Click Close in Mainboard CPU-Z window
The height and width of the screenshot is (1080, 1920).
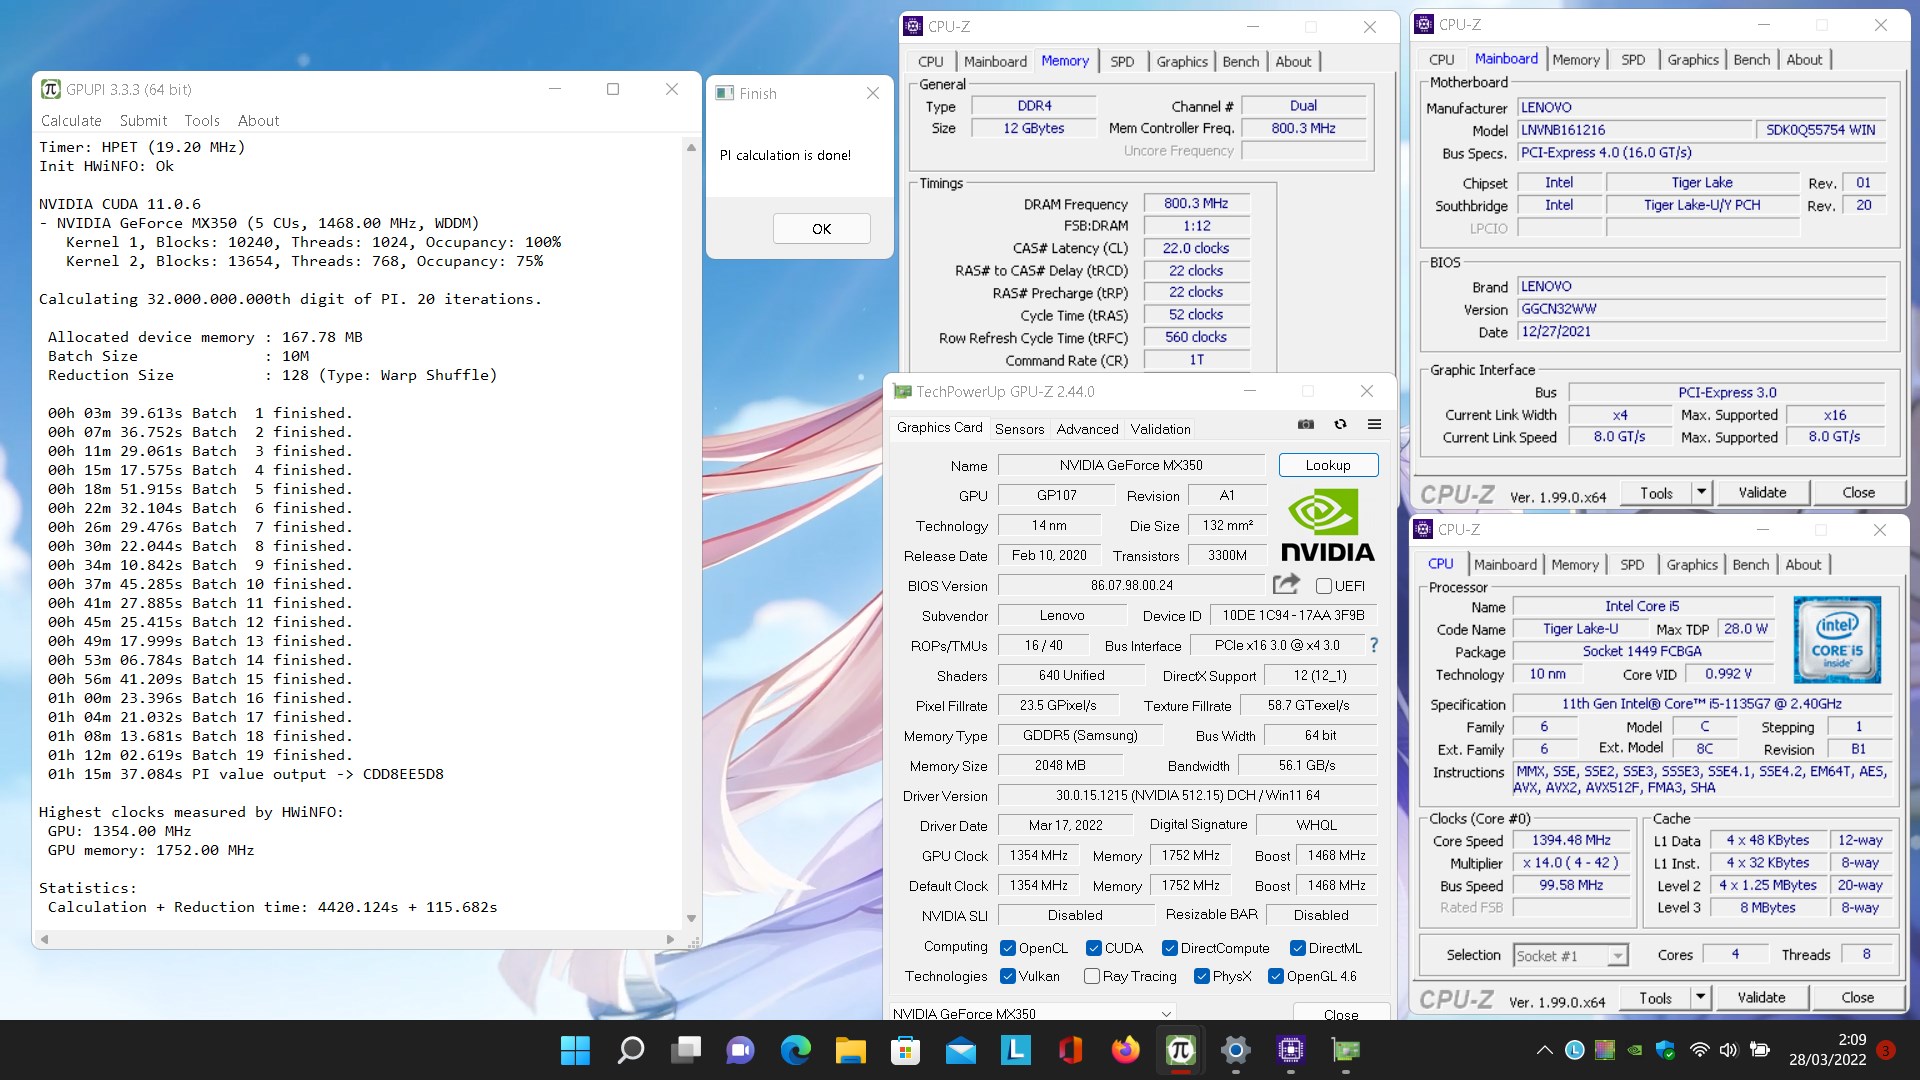pyautogui.click(x=1858, y=492)
